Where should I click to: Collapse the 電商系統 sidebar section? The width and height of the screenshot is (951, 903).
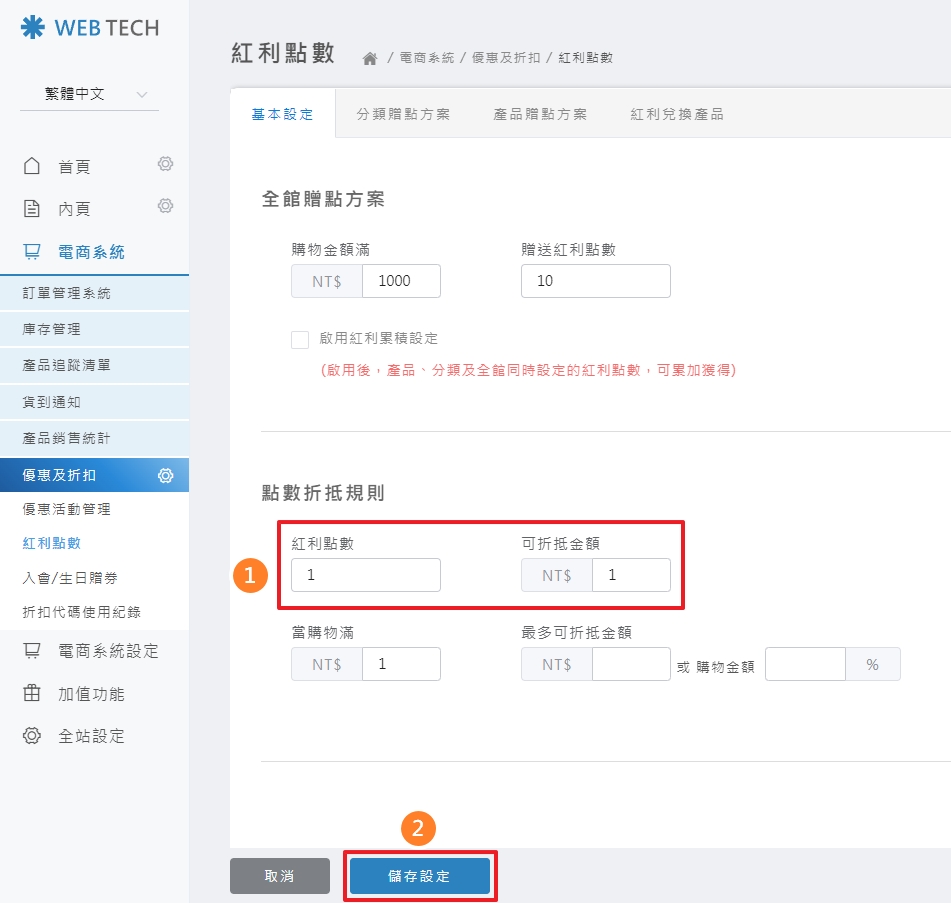click(x=90, y=251)
